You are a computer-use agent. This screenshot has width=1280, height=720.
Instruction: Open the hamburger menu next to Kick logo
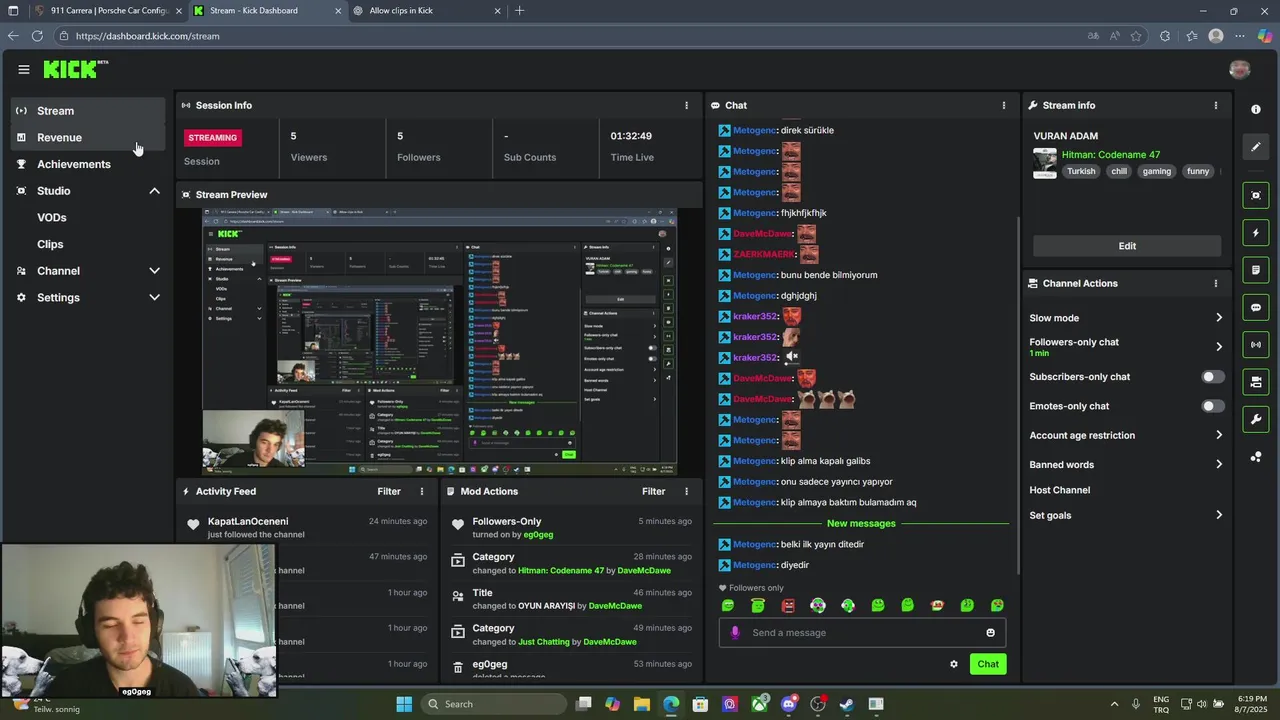23,69
